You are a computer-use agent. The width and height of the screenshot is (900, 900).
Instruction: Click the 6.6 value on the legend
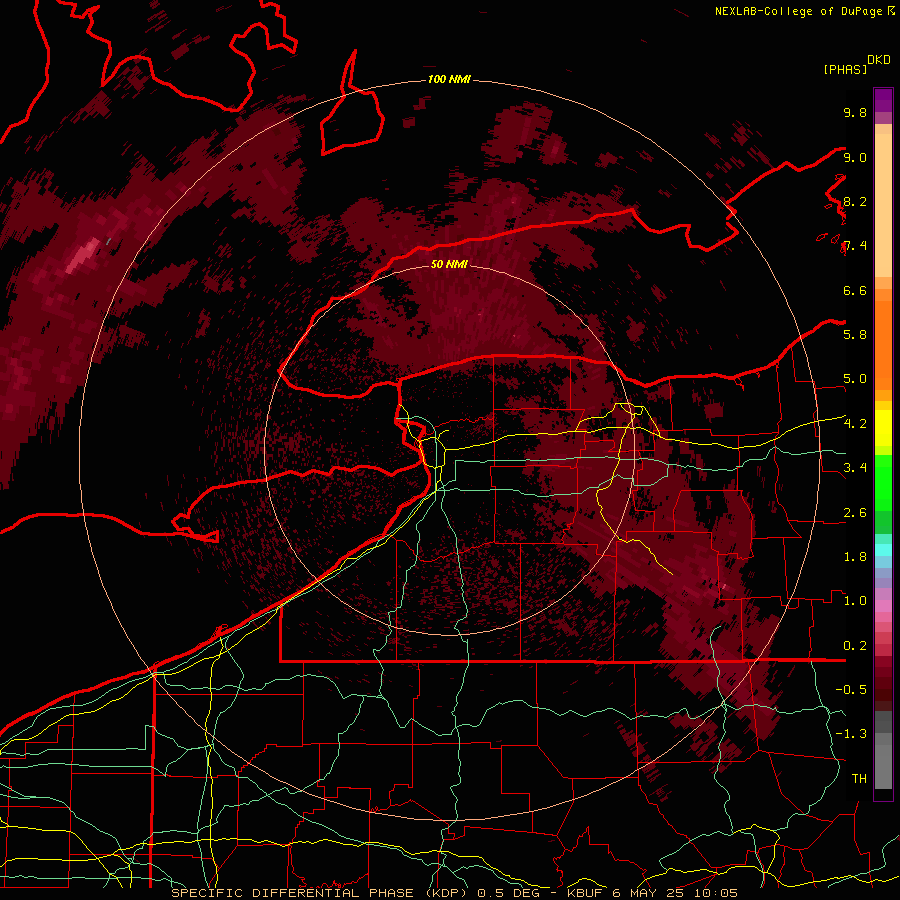(855, 290)
